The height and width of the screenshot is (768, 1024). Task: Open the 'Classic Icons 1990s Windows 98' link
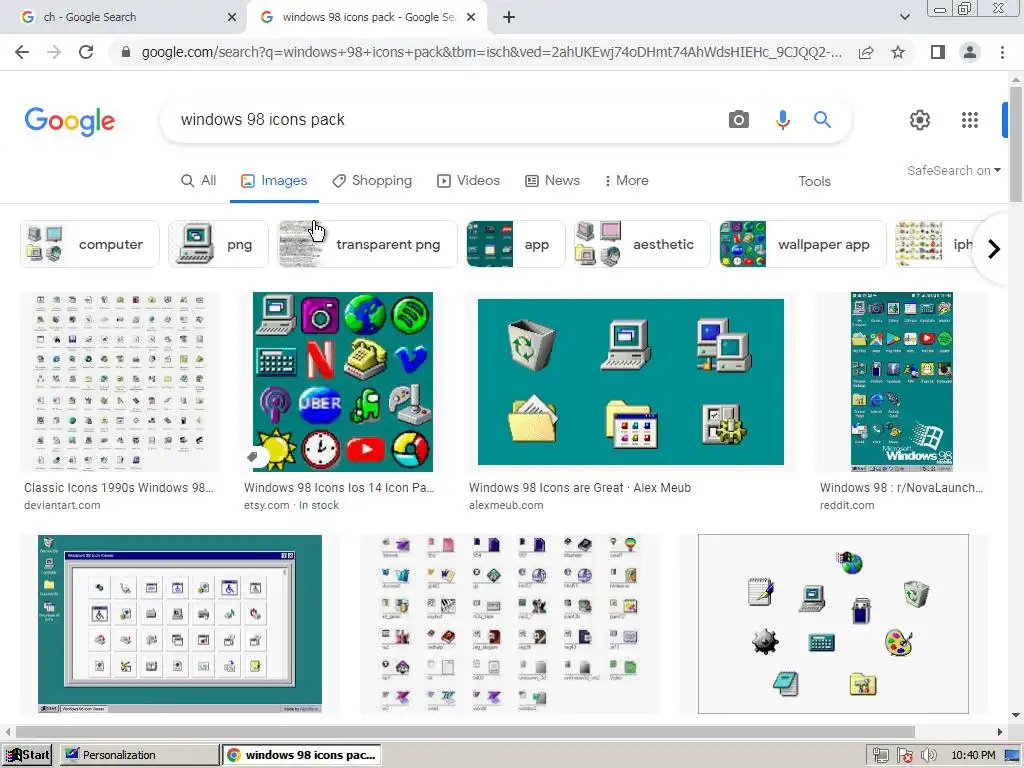click(x=118, y=488)
